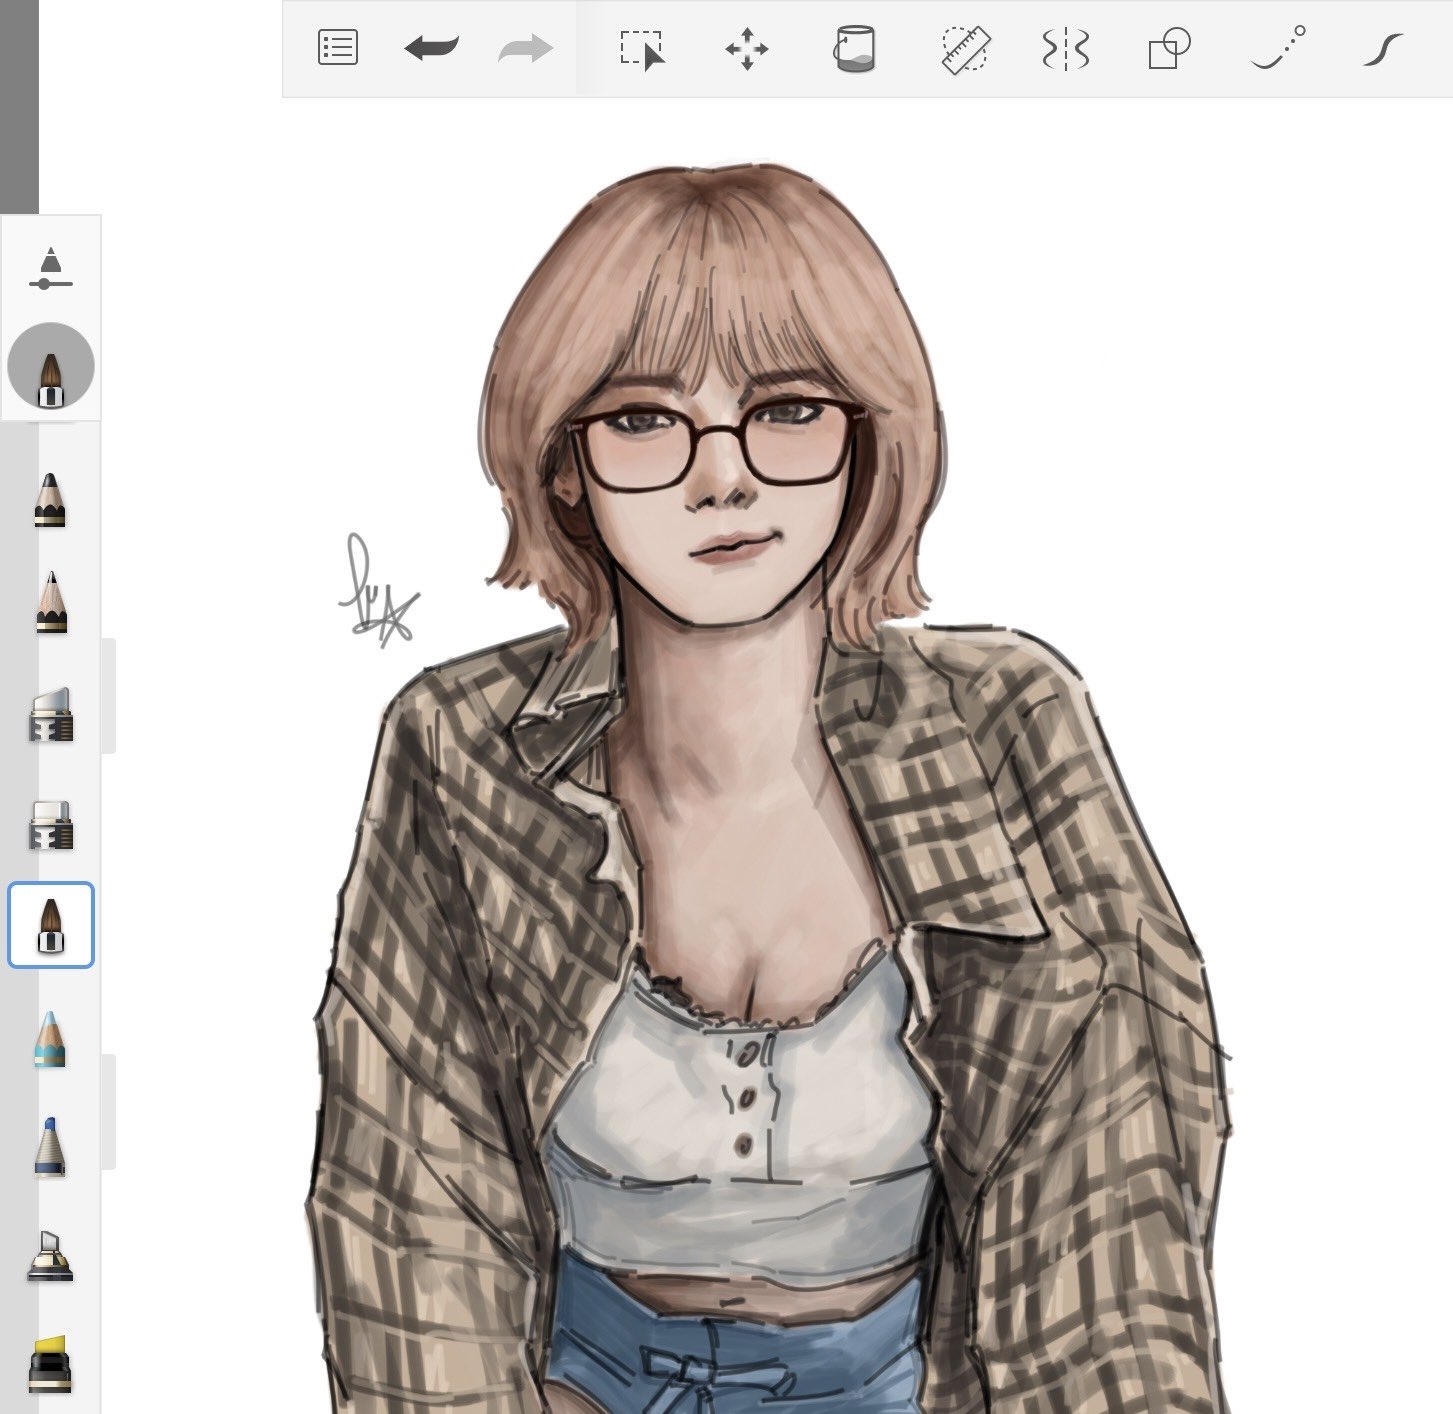The image size is (1453, 1414).
Task: Select the highlighted paint brush
Action: pyautogui.click(x=51, y=925)
